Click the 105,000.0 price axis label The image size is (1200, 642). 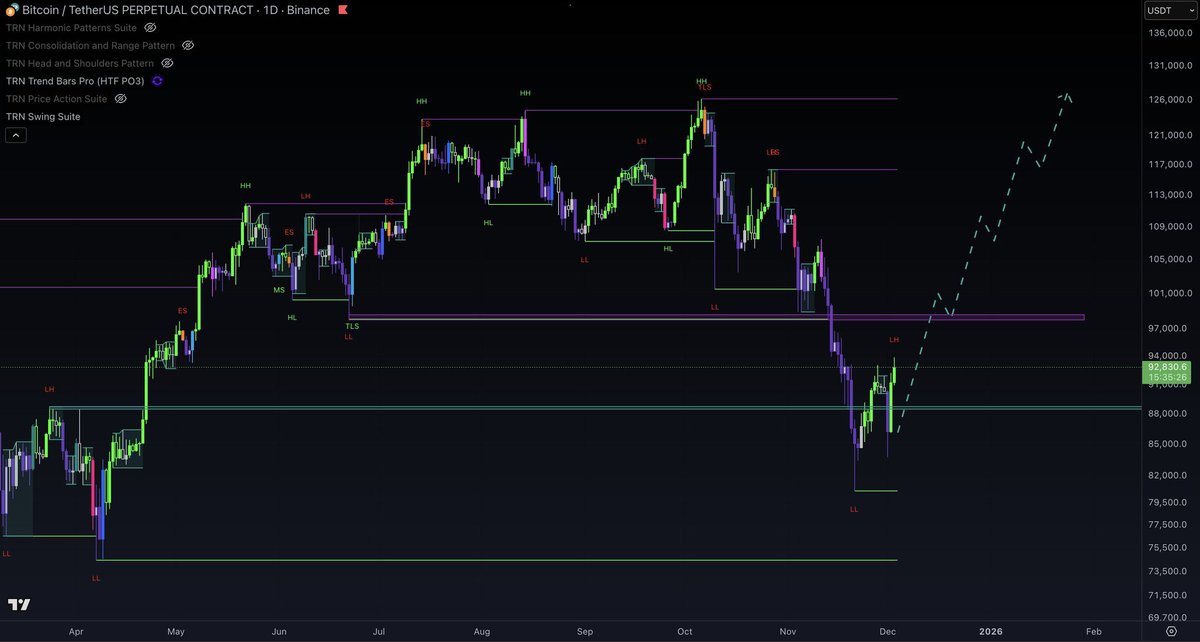click(x=1170, y=260)
